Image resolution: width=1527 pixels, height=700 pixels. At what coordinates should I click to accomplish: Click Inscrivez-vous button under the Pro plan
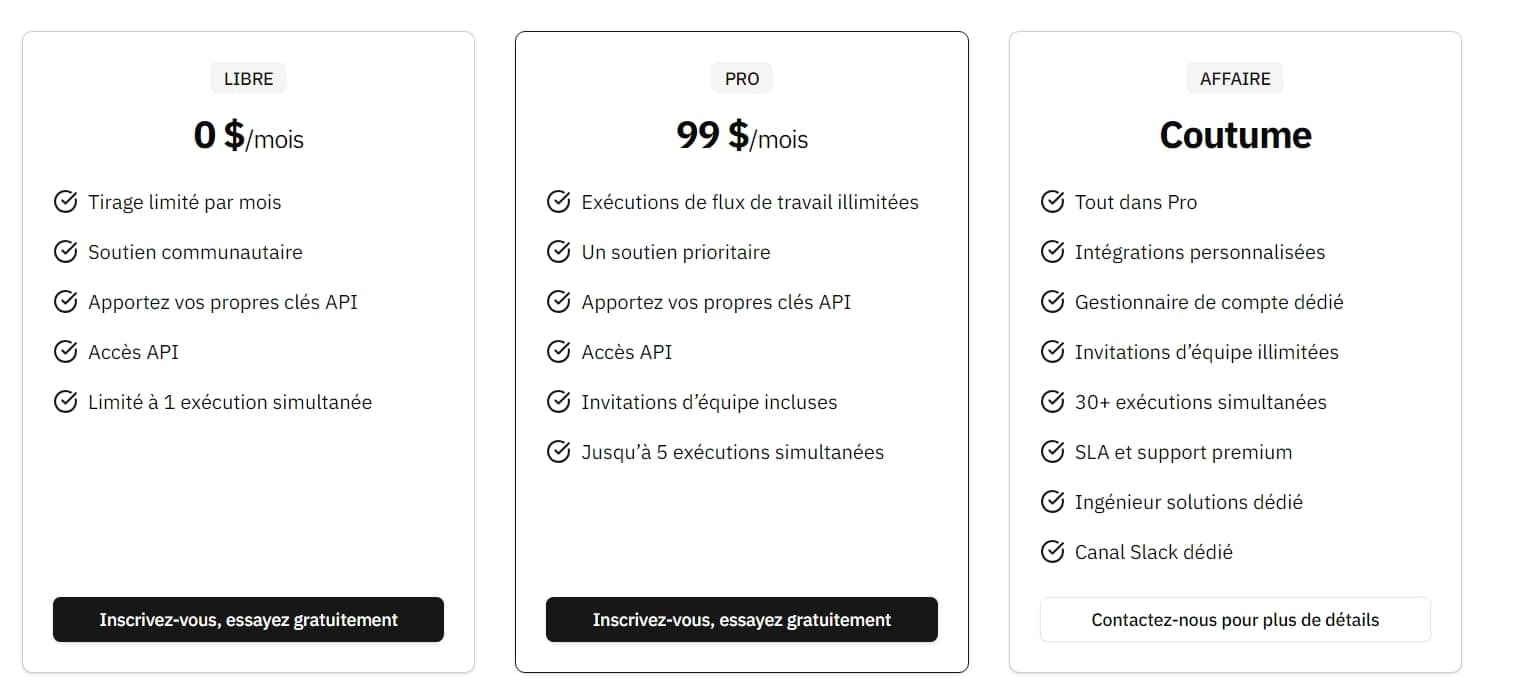coord(742,620)
